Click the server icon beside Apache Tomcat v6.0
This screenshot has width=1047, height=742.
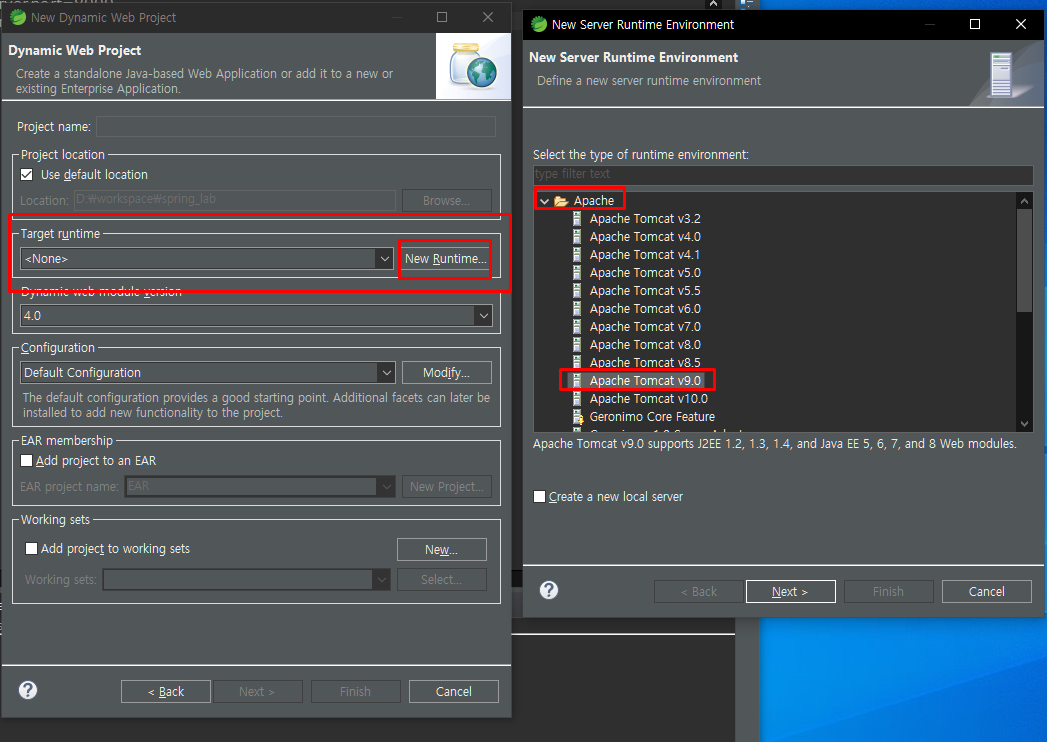point(577,309)
